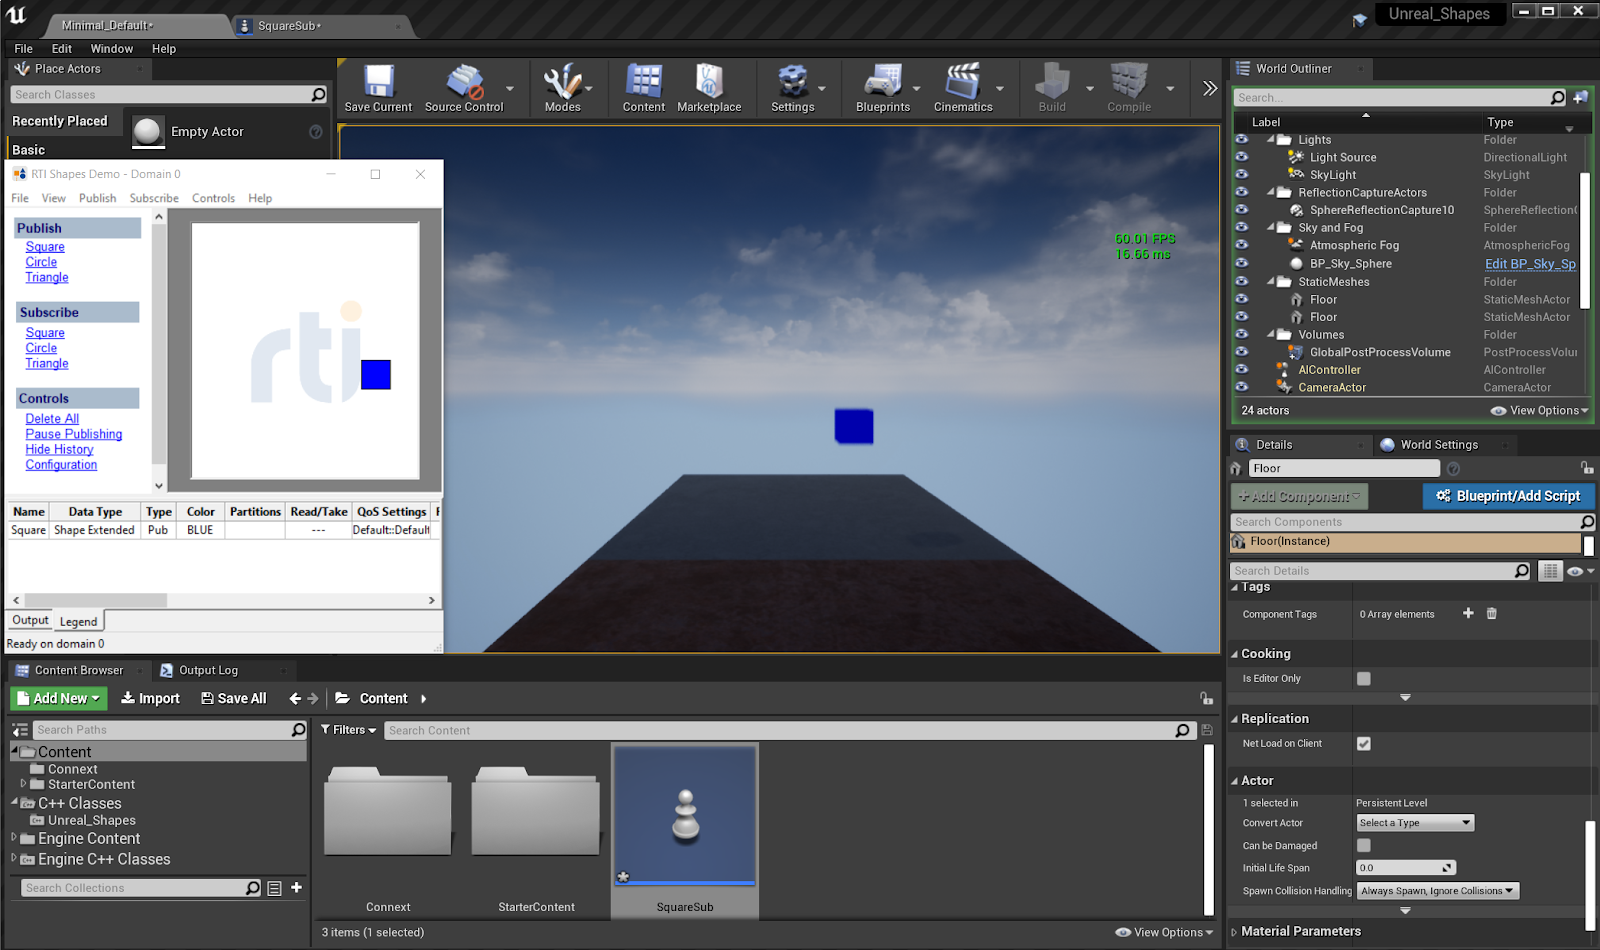Image resolution: width=1600 pixels, height=950 pixels.
Task: Click the Import button in Content Browser
Action: [x=150, y=698]
